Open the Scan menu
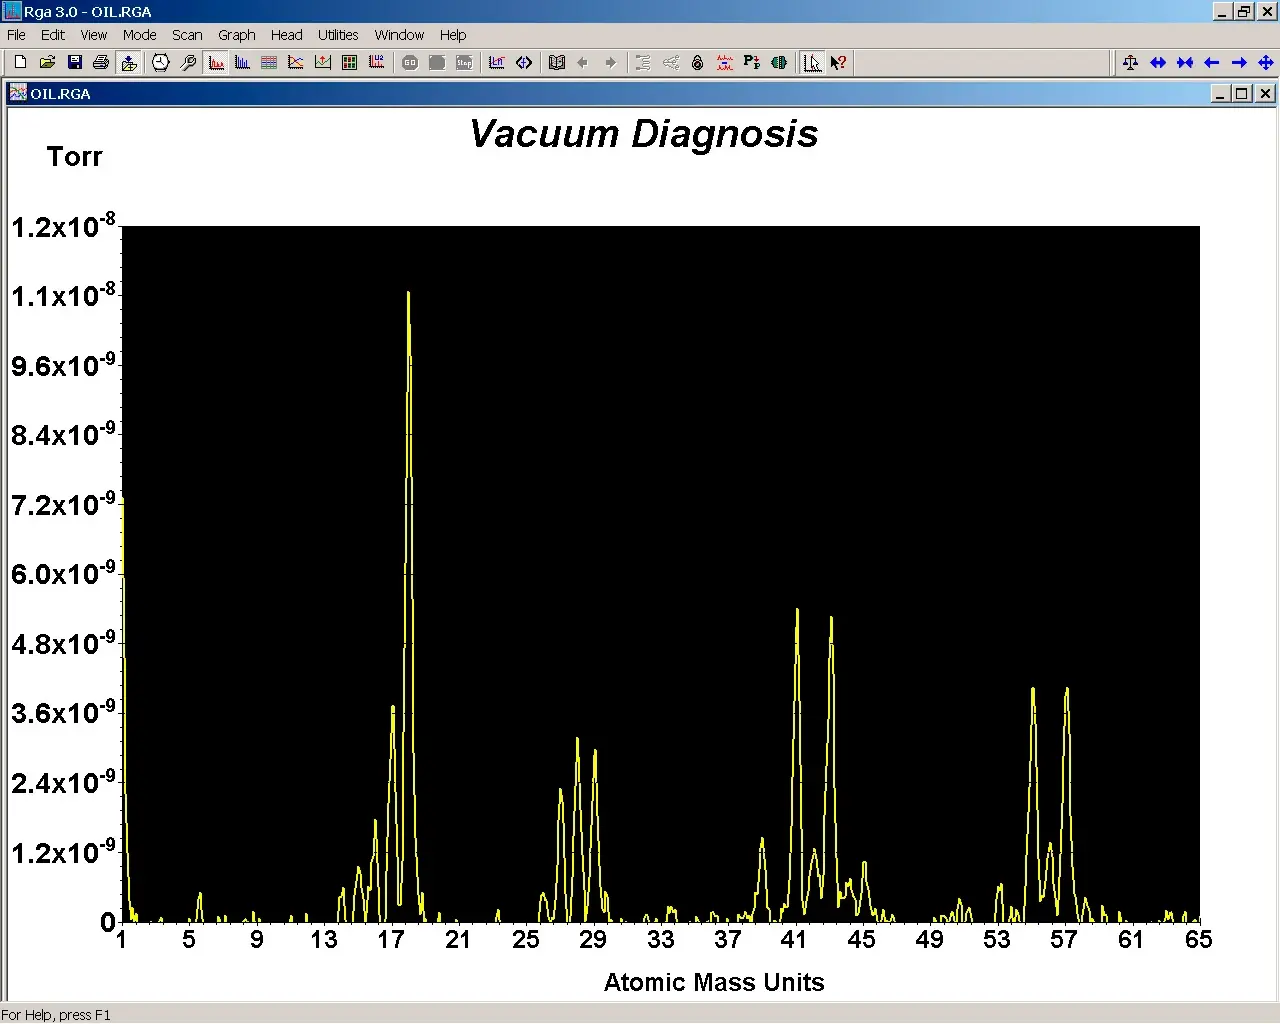1280x1024 pixels. pos(187,35)
